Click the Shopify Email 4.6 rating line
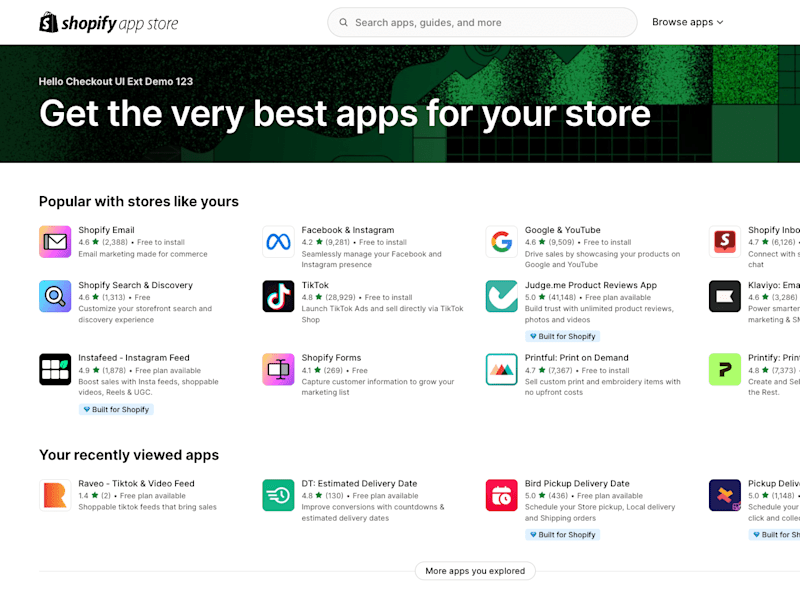The width and height of the screenshot is (800, 600). tap(131, 242)
